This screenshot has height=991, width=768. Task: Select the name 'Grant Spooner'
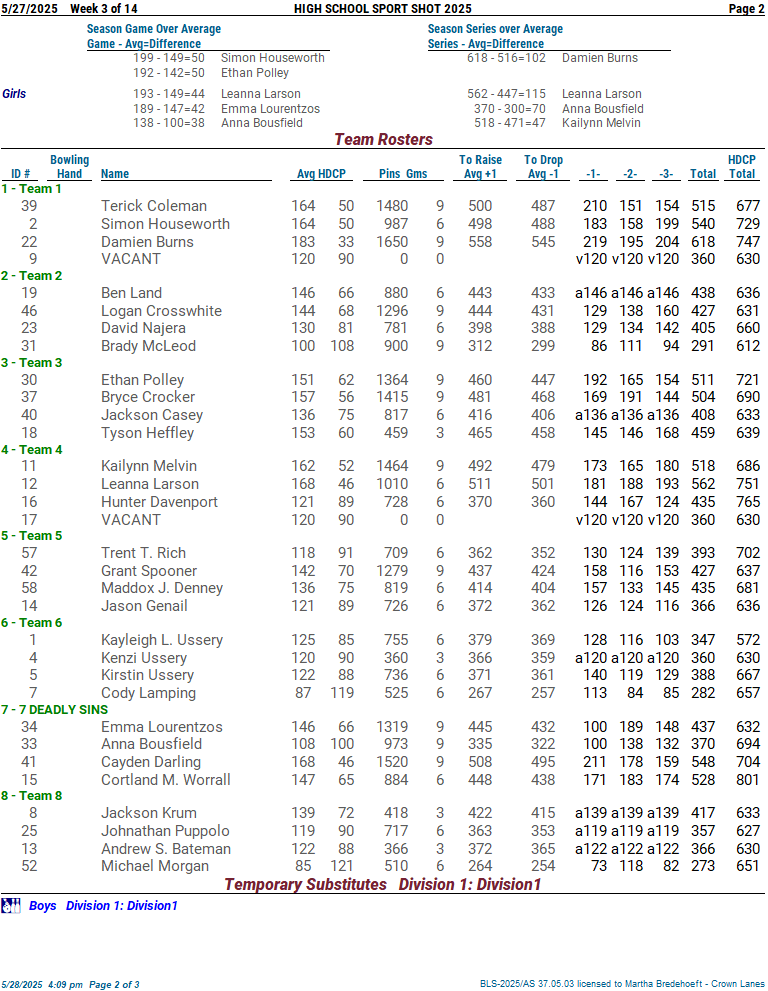(x=149, y=571)
